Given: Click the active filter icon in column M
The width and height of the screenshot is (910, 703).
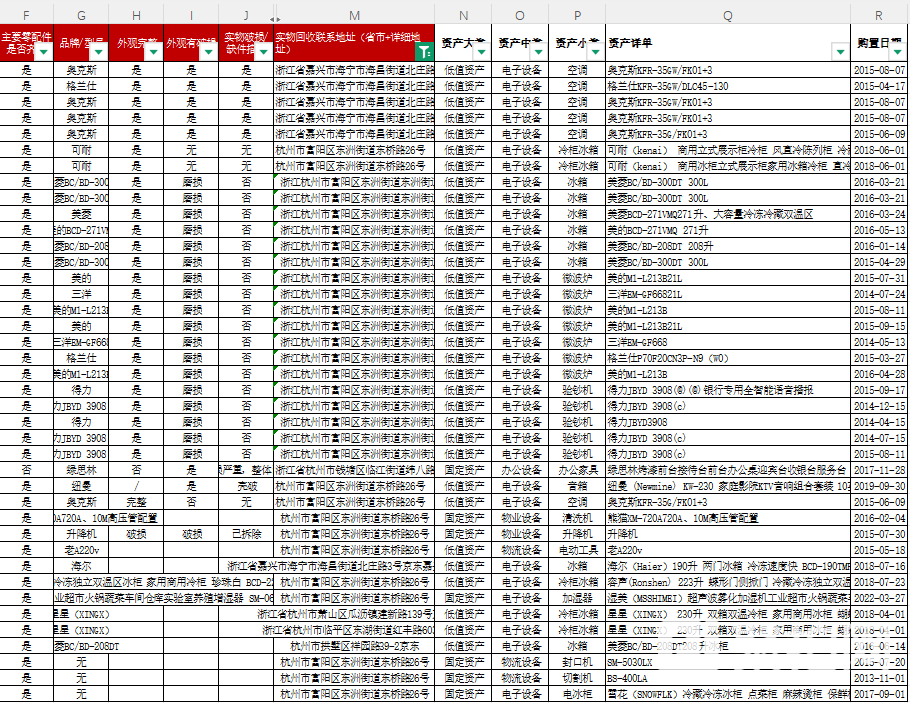Looking at the screenshot, I should (423, 52).
